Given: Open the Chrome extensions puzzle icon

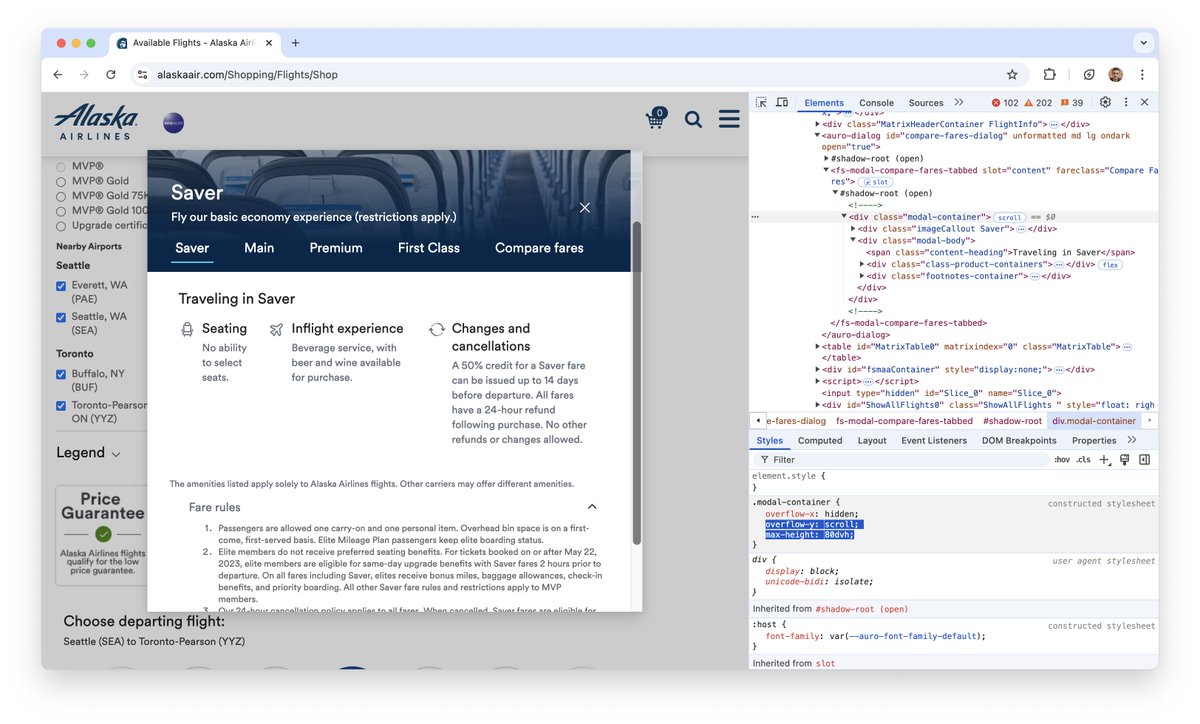Looking at the screenshot, I should click(x=1049, y=74).
